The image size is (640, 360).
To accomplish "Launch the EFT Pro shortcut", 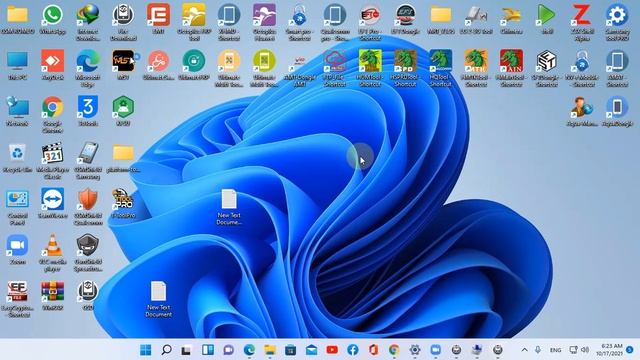I will tap(370, 15).
